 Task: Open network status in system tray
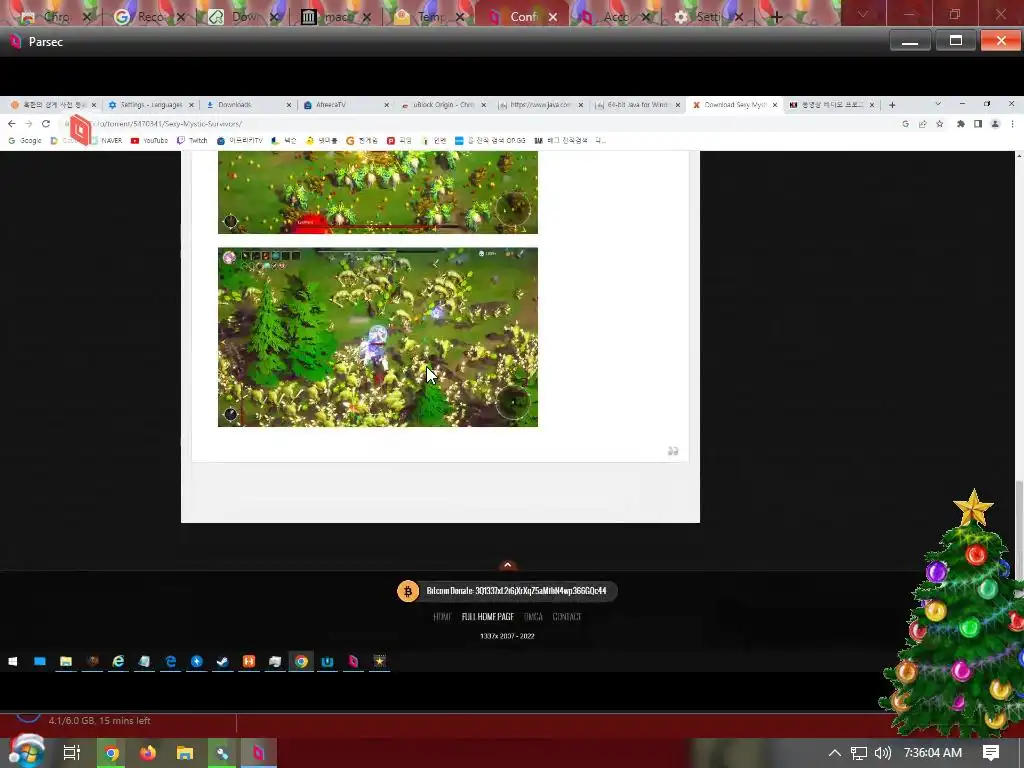[x=859, y=753]
